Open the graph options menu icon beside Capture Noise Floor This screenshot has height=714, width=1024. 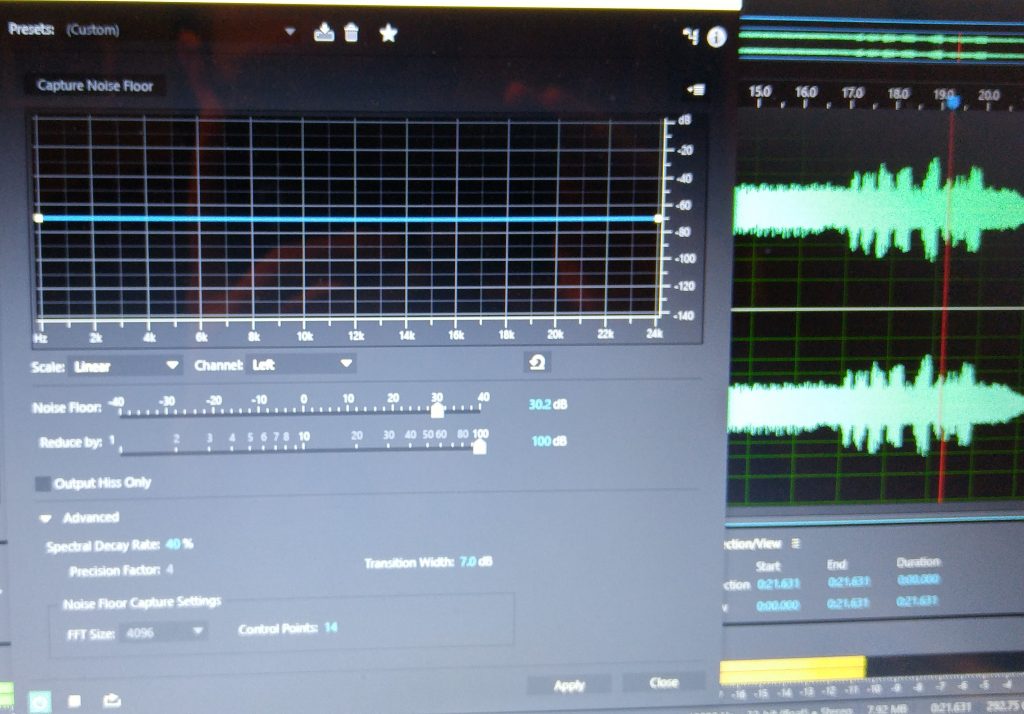(x=696, y=89)
